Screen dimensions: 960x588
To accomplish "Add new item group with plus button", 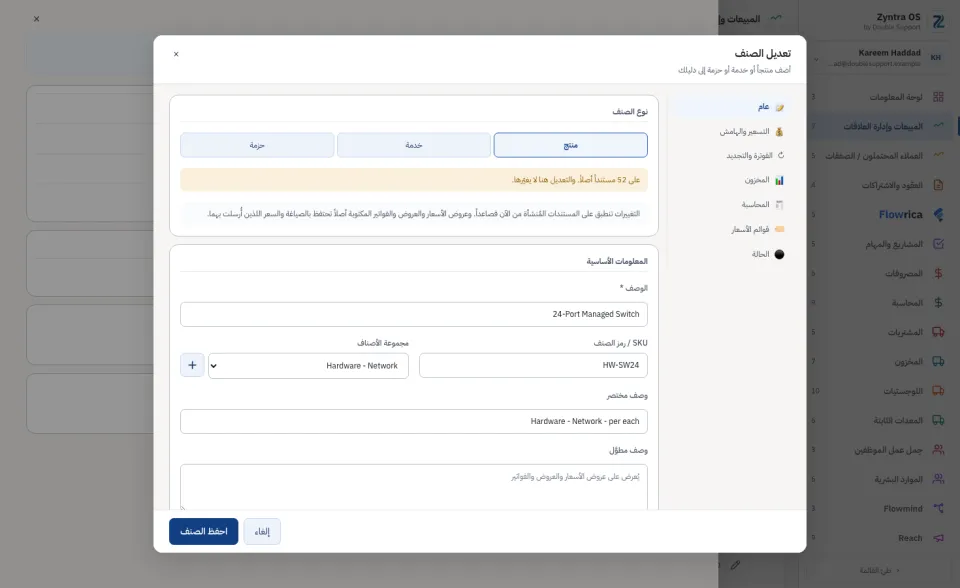I will point(192,365).
